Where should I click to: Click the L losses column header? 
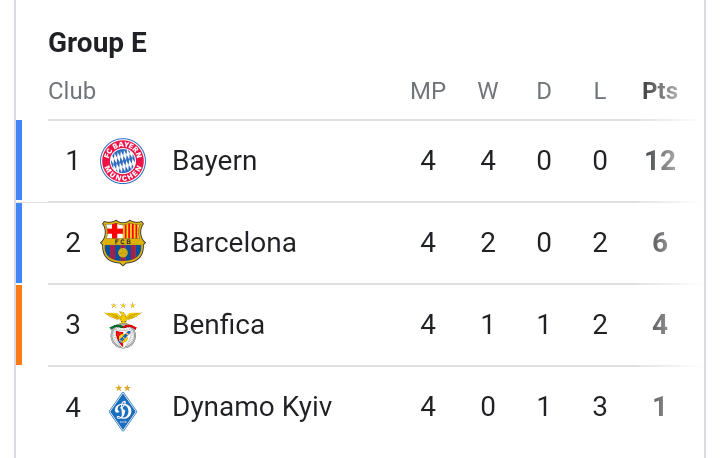click(600, 91)
